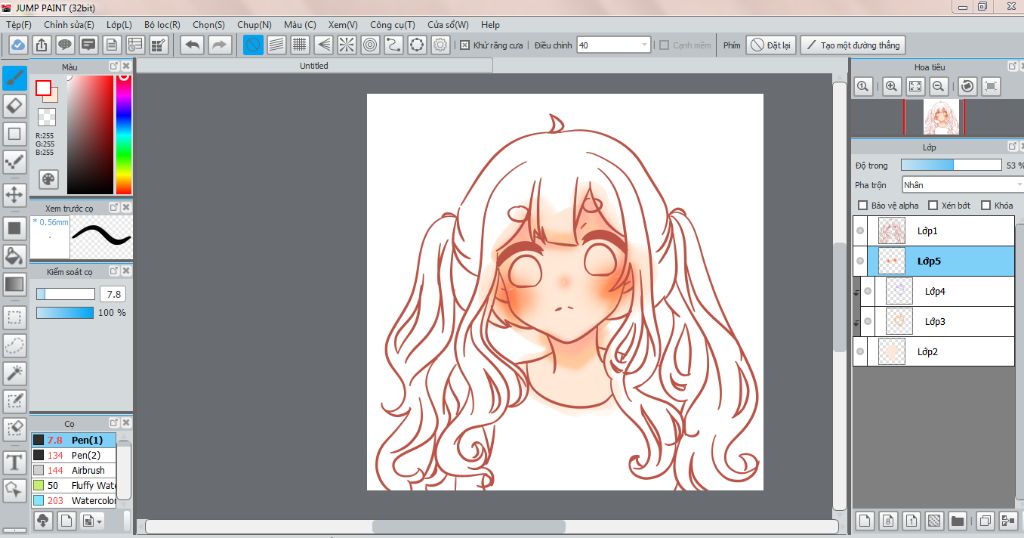Enable parallel lines snap guide
1024x538 pixels.
pyautogui.click(x=276, y=45)
